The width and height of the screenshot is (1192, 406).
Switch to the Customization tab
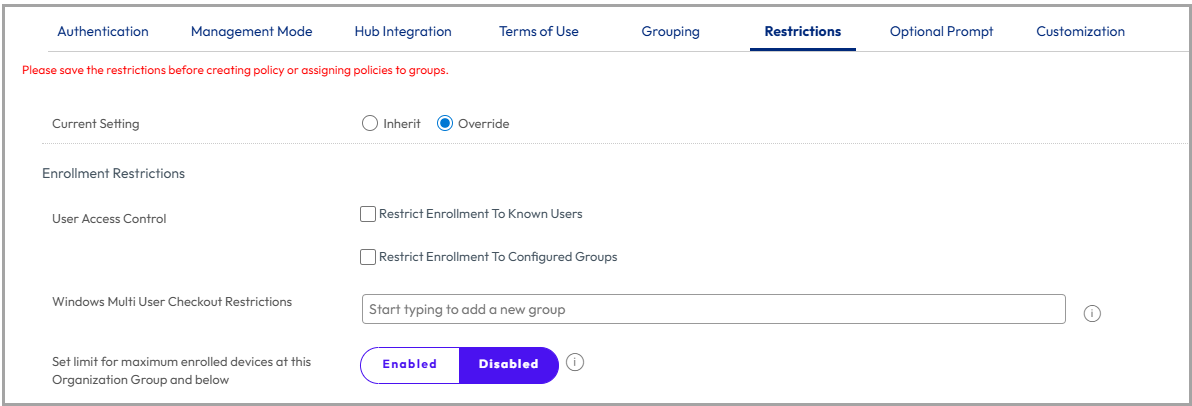[x=1080, y=32]
